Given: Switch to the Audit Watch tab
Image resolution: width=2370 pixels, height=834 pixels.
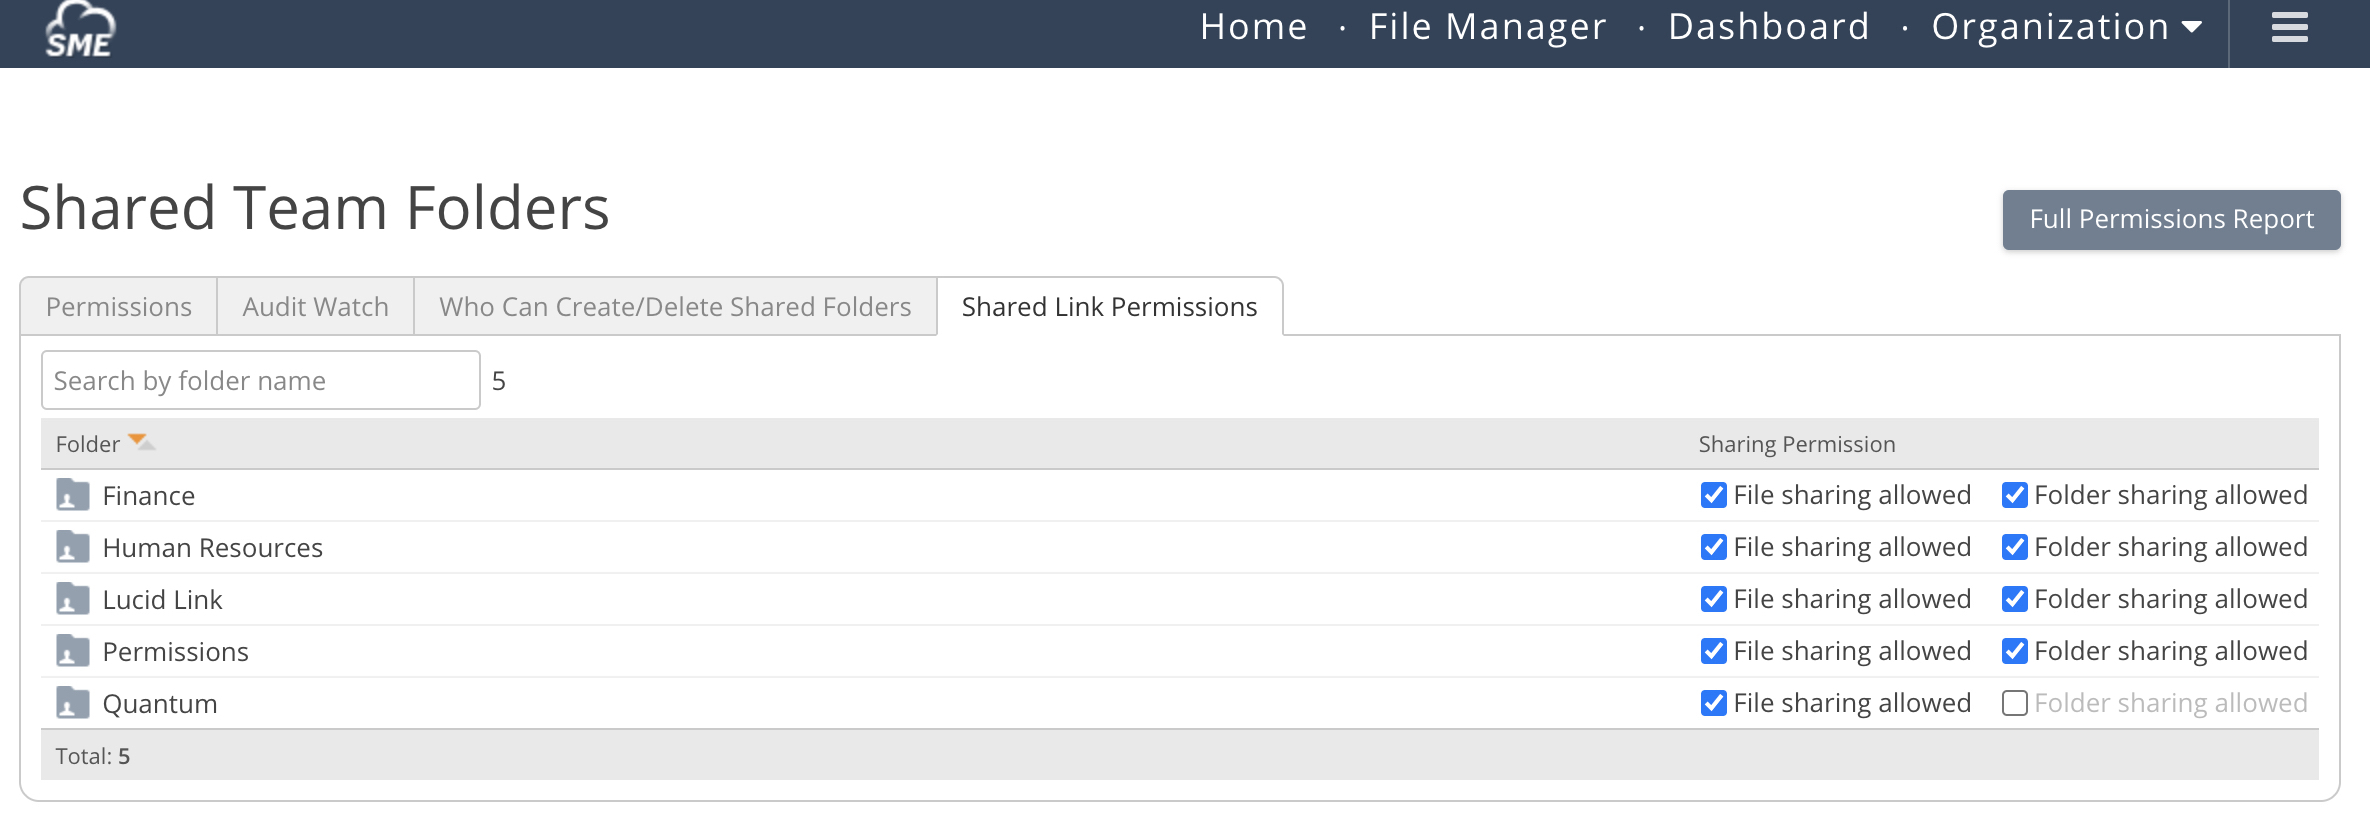Looking at the screenshot, I should (315, 307).
